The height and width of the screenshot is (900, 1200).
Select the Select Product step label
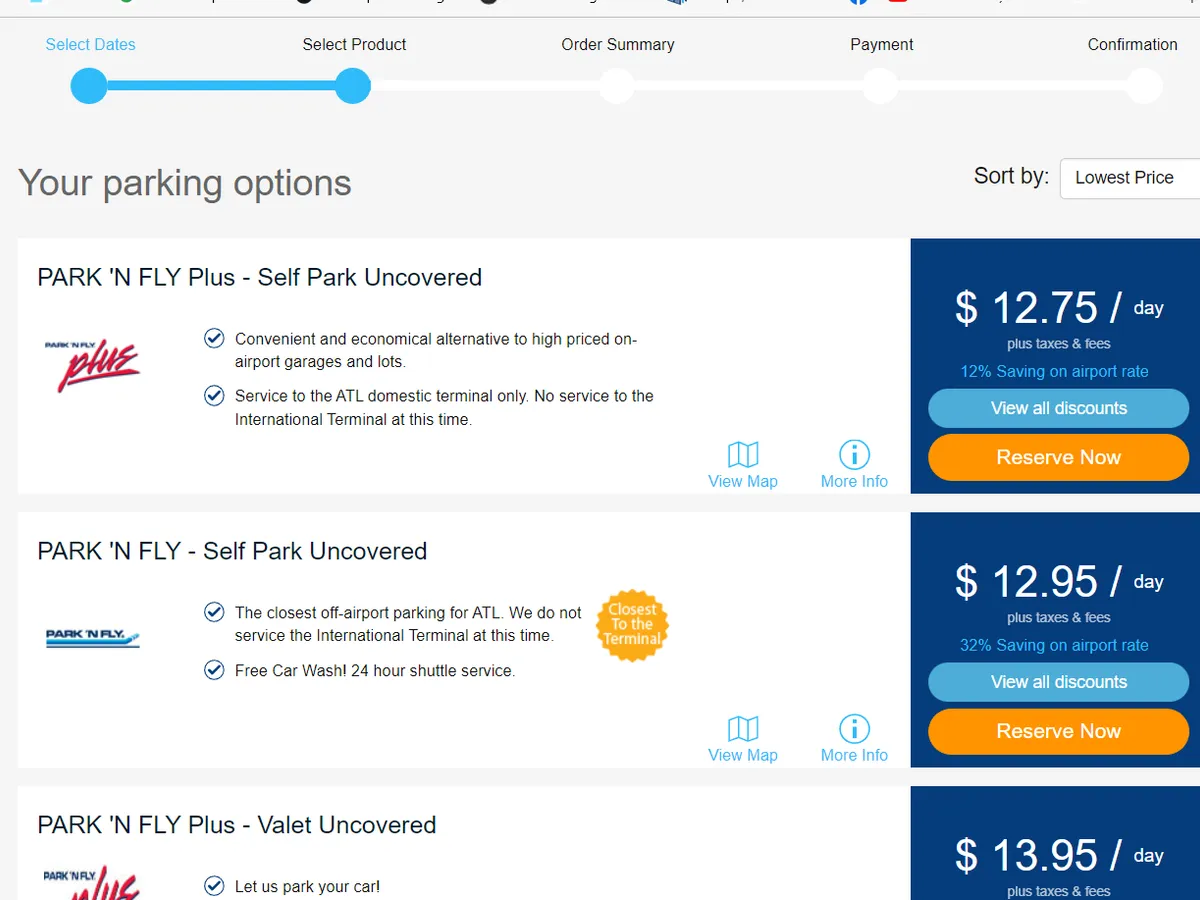[354, 45]
